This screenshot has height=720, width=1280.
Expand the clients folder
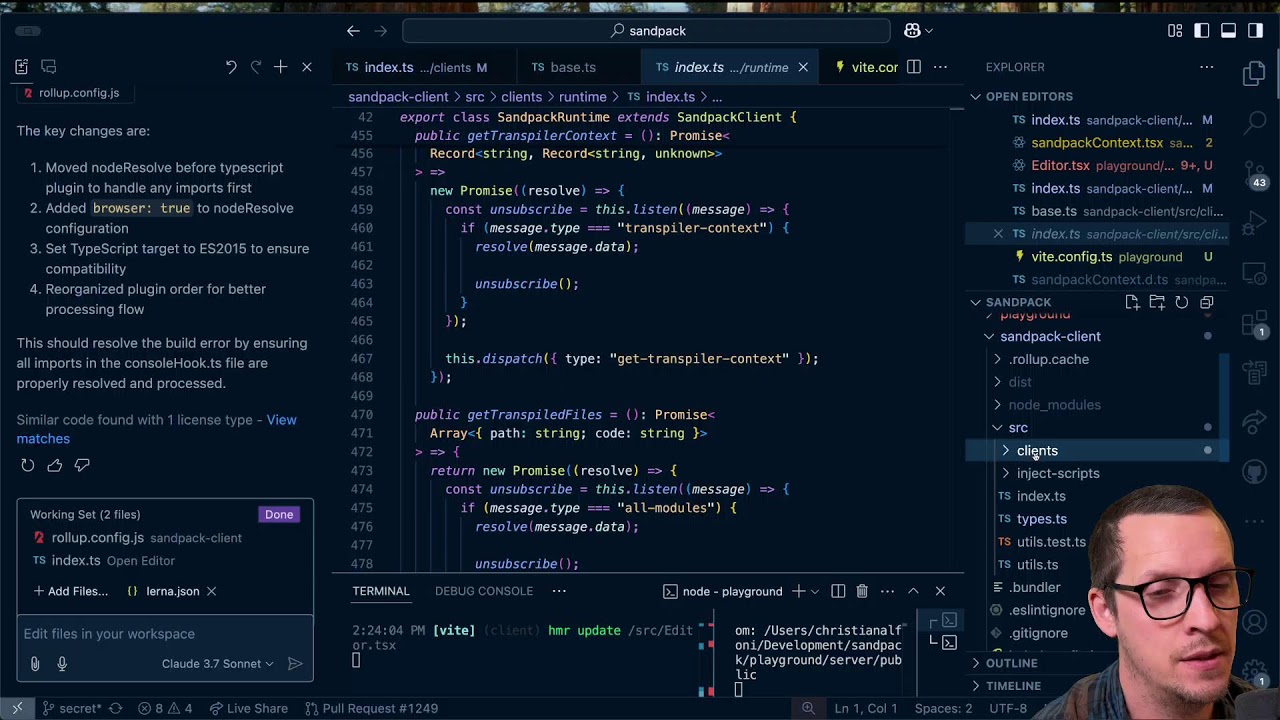(x=1036, y=451)
